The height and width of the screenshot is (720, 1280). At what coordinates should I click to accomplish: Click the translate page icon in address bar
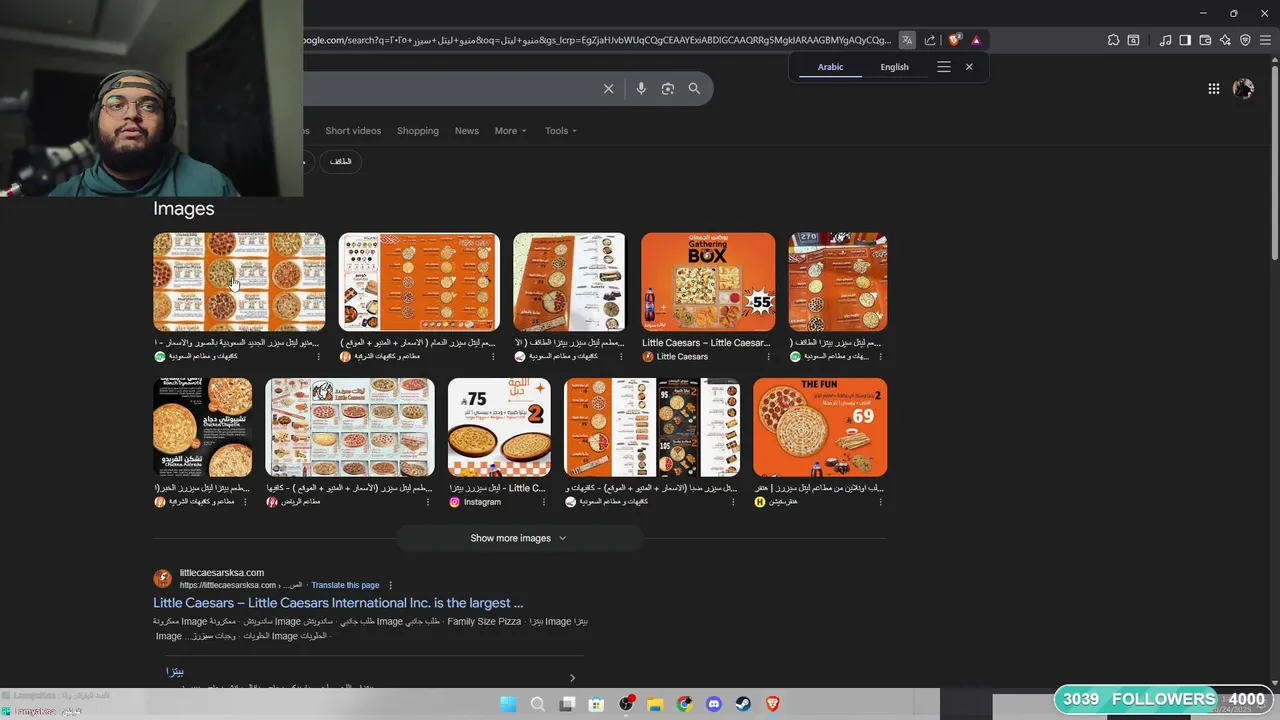pyautogui.click(x=907, y=40)
